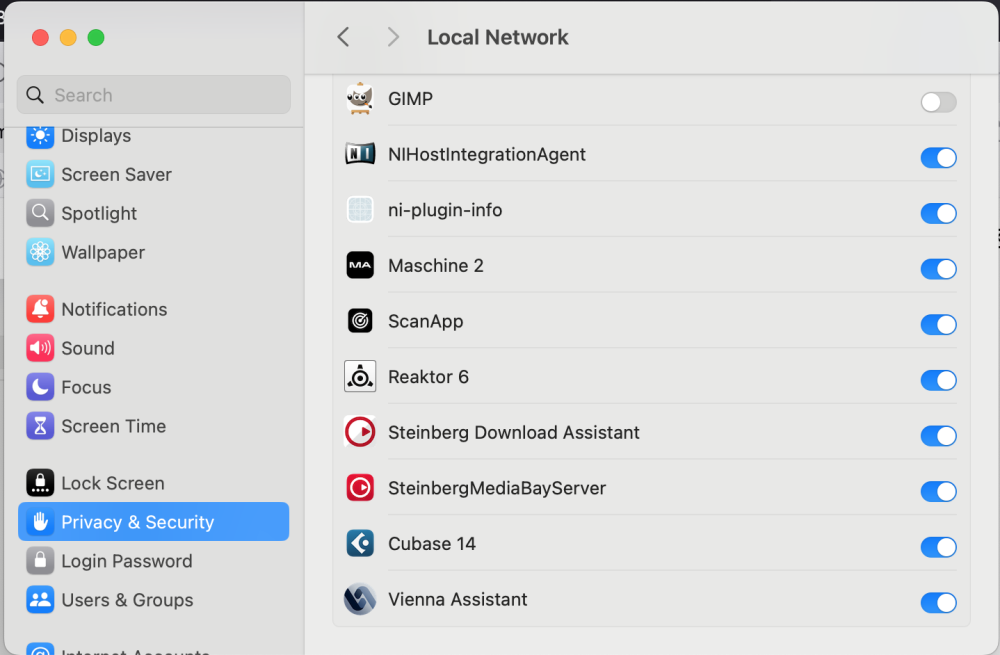The height and width of the screenshot is (655, 1000).
Task: Click the ScanApp icon
Action: (x=360, y=320)
